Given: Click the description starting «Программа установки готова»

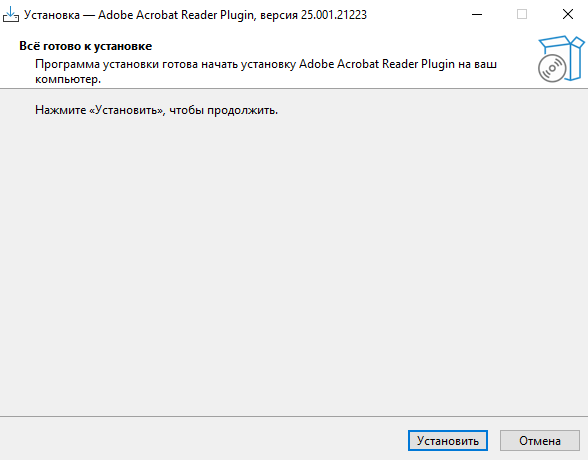Looking at the screenshot, I should pos(266,72).
